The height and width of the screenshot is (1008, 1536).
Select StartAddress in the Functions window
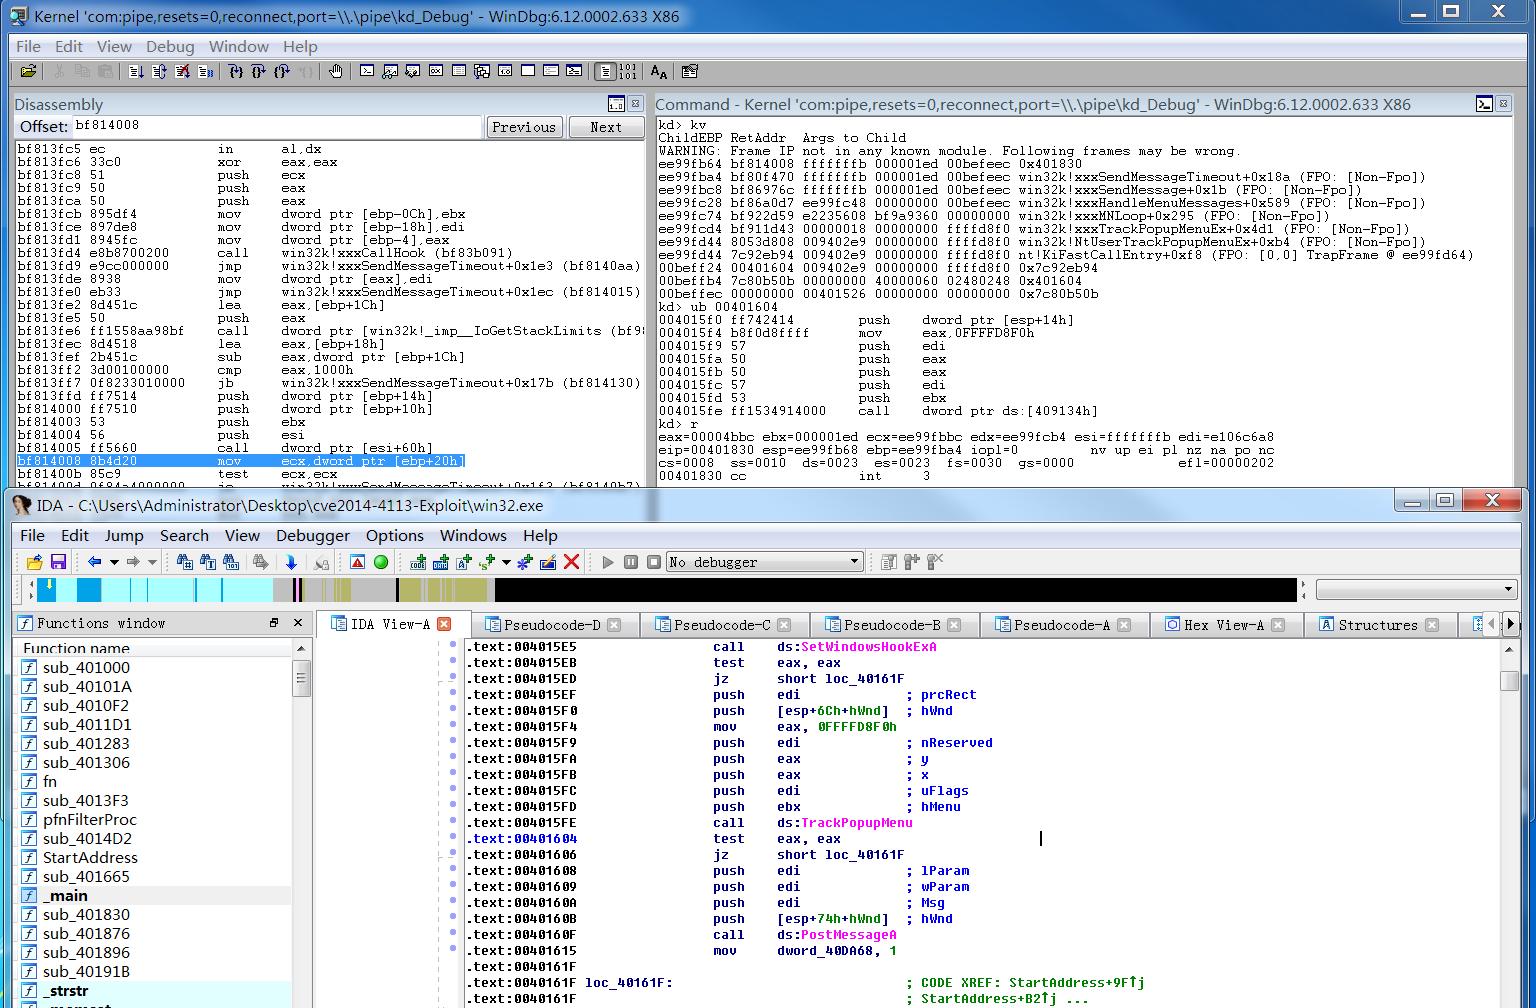[90, 857]
